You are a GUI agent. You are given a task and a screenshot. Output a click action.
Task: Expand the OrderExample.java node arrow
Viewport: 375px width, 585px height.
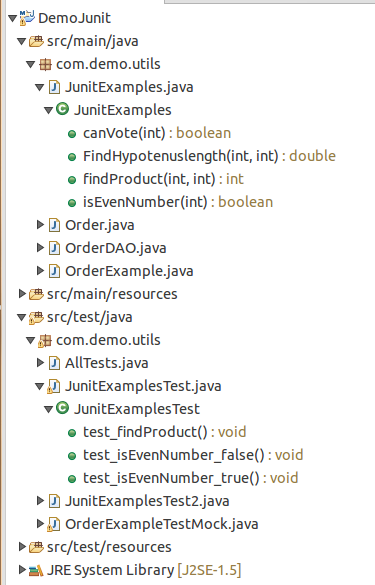click(40, 271)
